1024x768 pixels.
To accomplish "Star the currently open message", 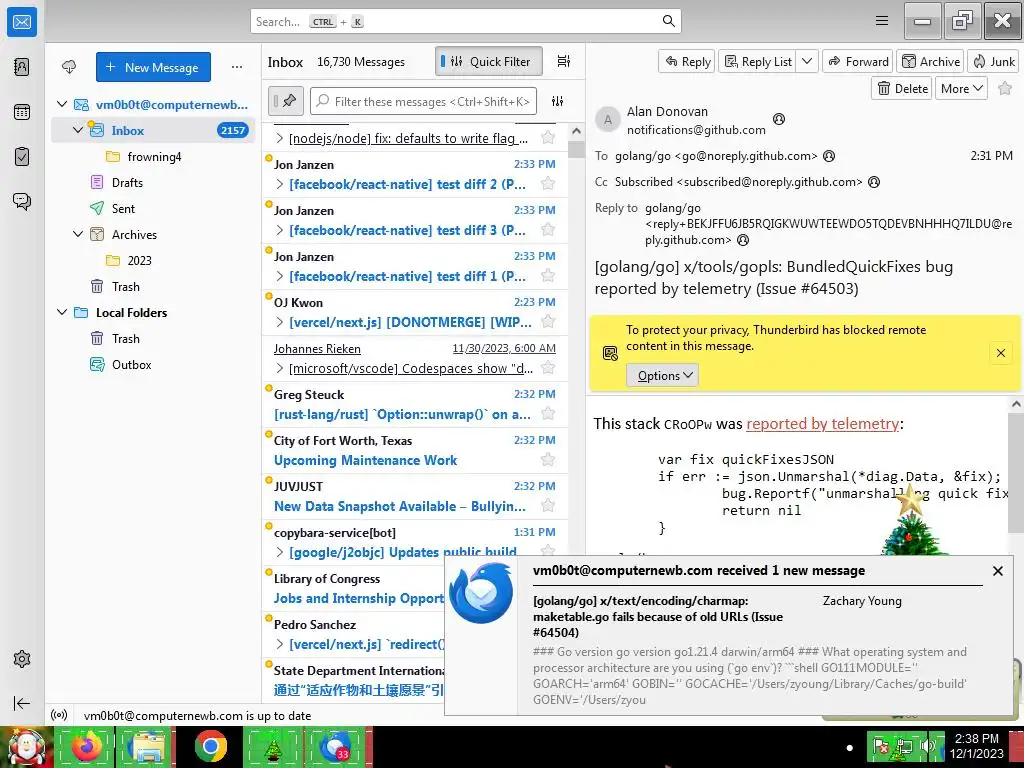I will coord(1005,88).
